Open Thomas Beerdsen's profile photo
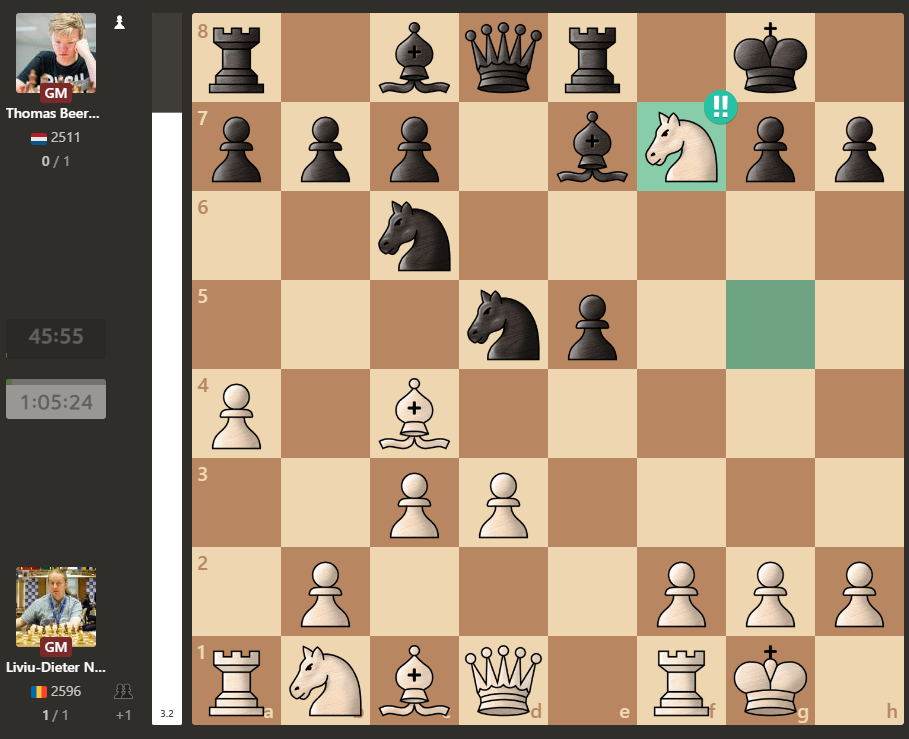The height and width of the screenshot is (739, 909). coord(56,52)
